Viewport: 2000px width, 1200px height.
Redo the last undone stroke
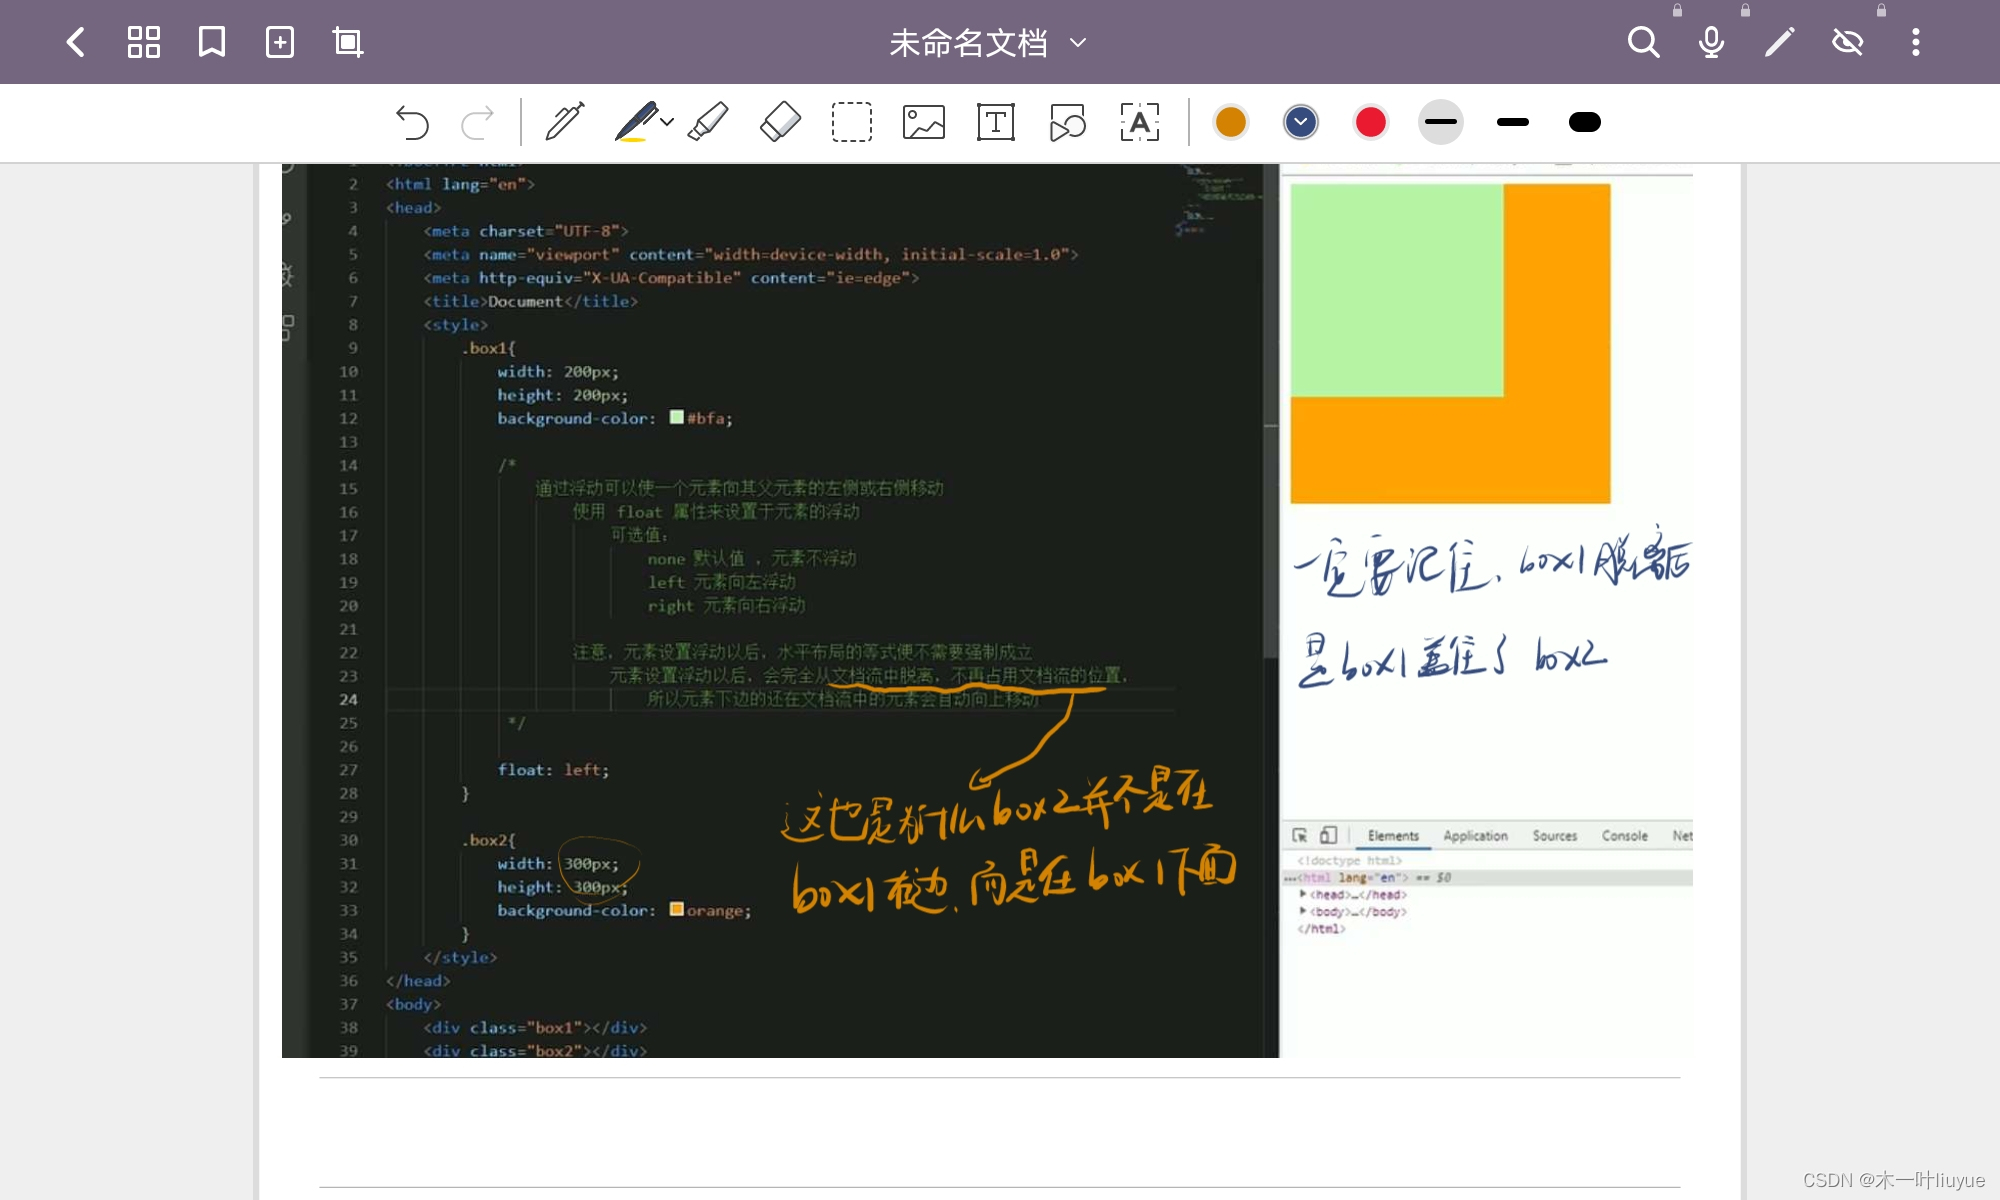pyautogui.click(x=478, y=122)
